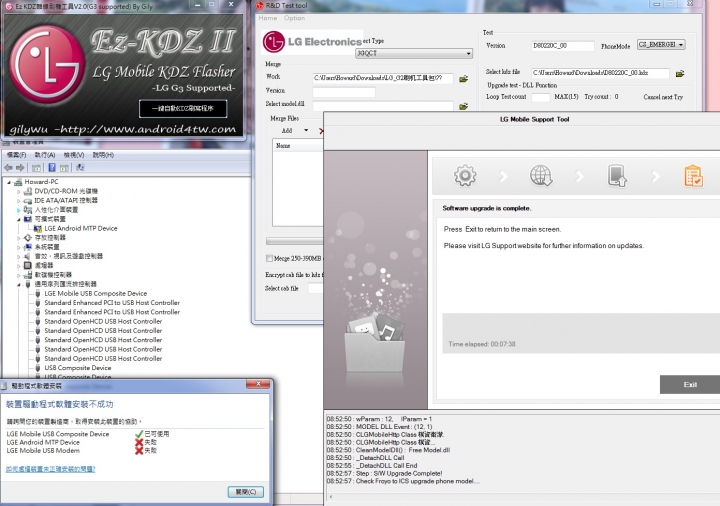The image size is (720, 506).
Task: Click the Test Version field D80220C_00
Action: coord(562,46)
